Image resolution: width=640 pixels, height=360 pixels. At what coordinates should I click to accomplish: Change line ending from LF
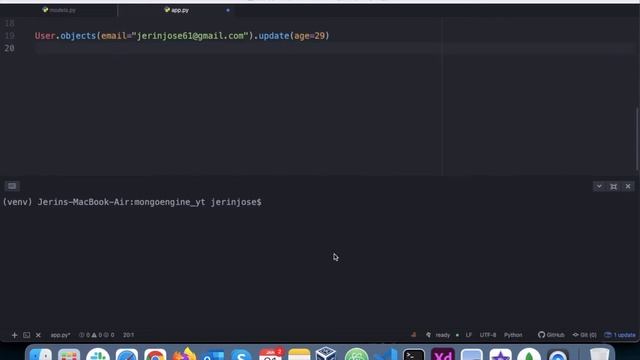click(469, 335)
